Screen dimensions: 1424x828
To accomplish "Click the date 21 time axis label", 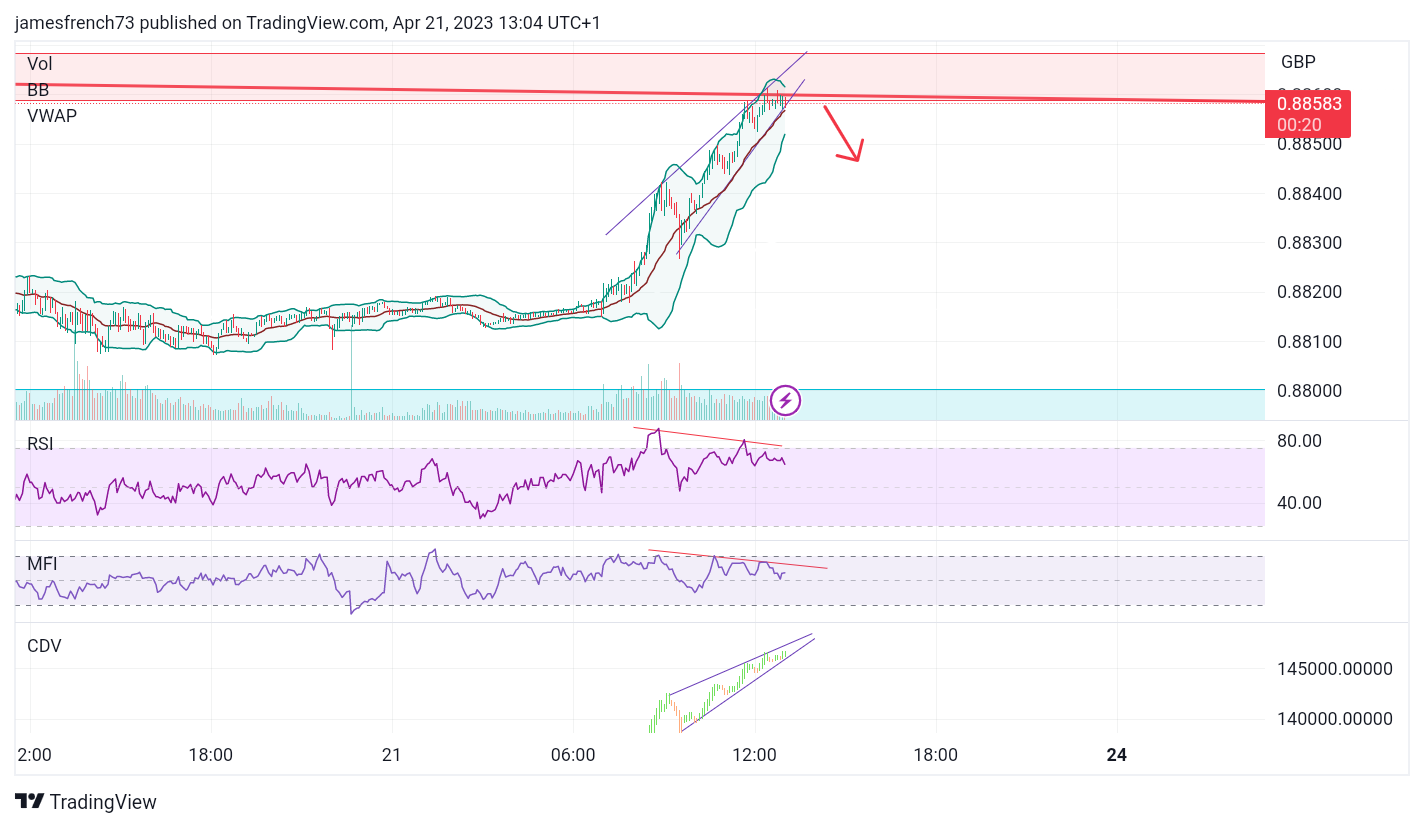I will pos(392,755).
